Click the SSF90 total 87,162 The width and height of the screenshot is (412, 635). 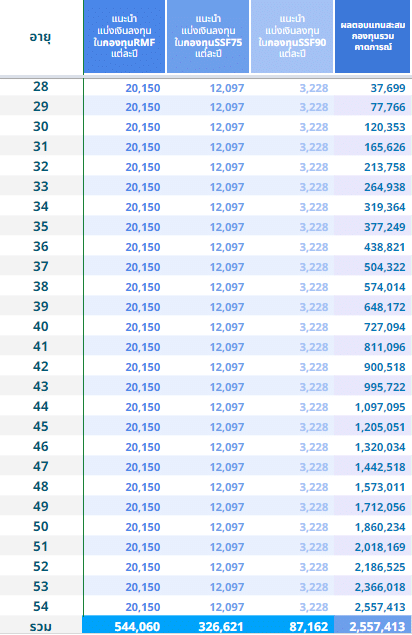(309, 627)
